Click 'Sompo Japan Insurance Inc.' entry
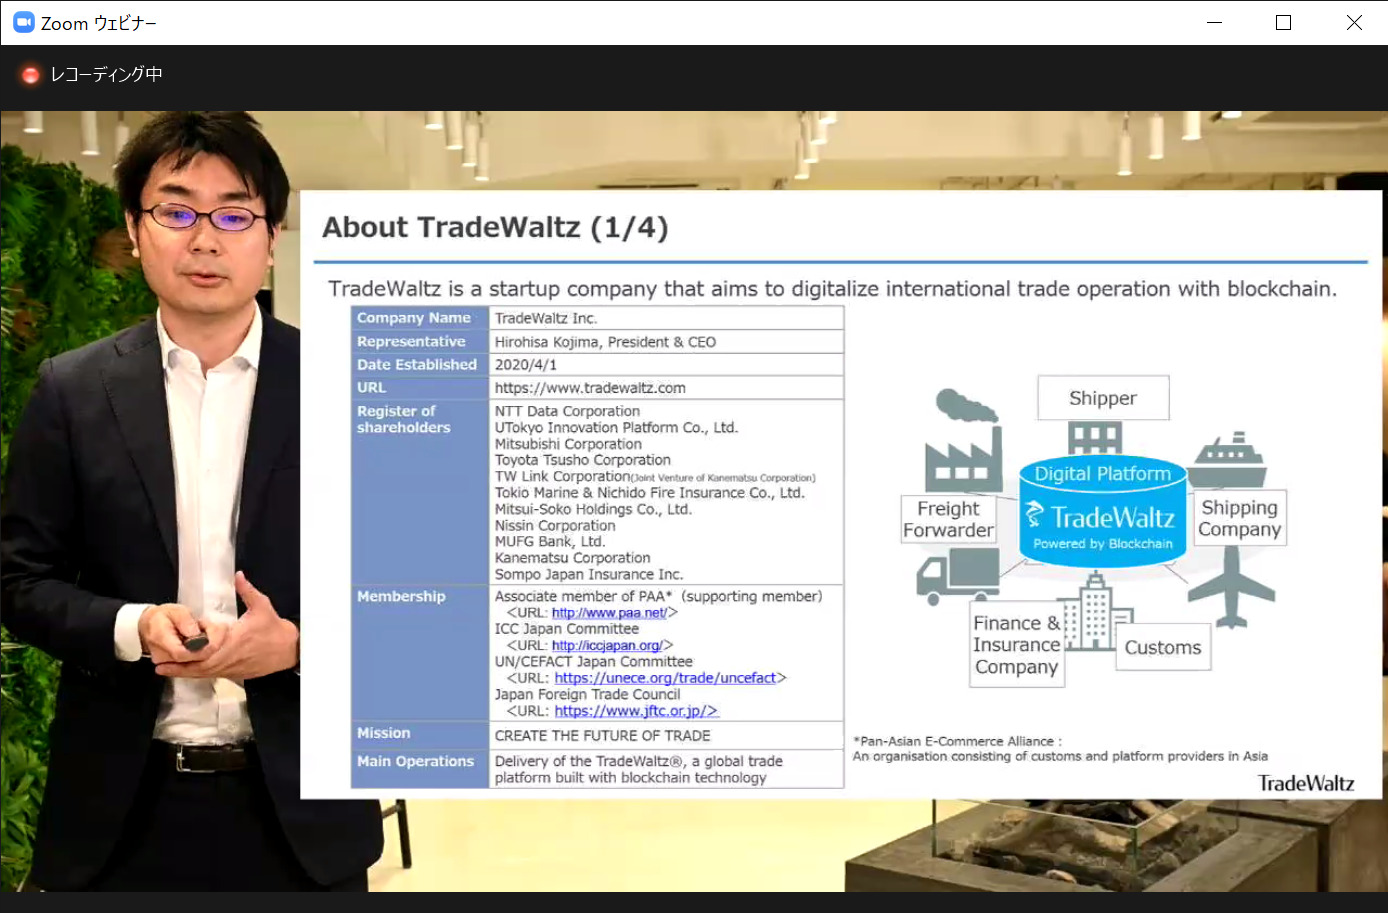 tap(588, 575)
